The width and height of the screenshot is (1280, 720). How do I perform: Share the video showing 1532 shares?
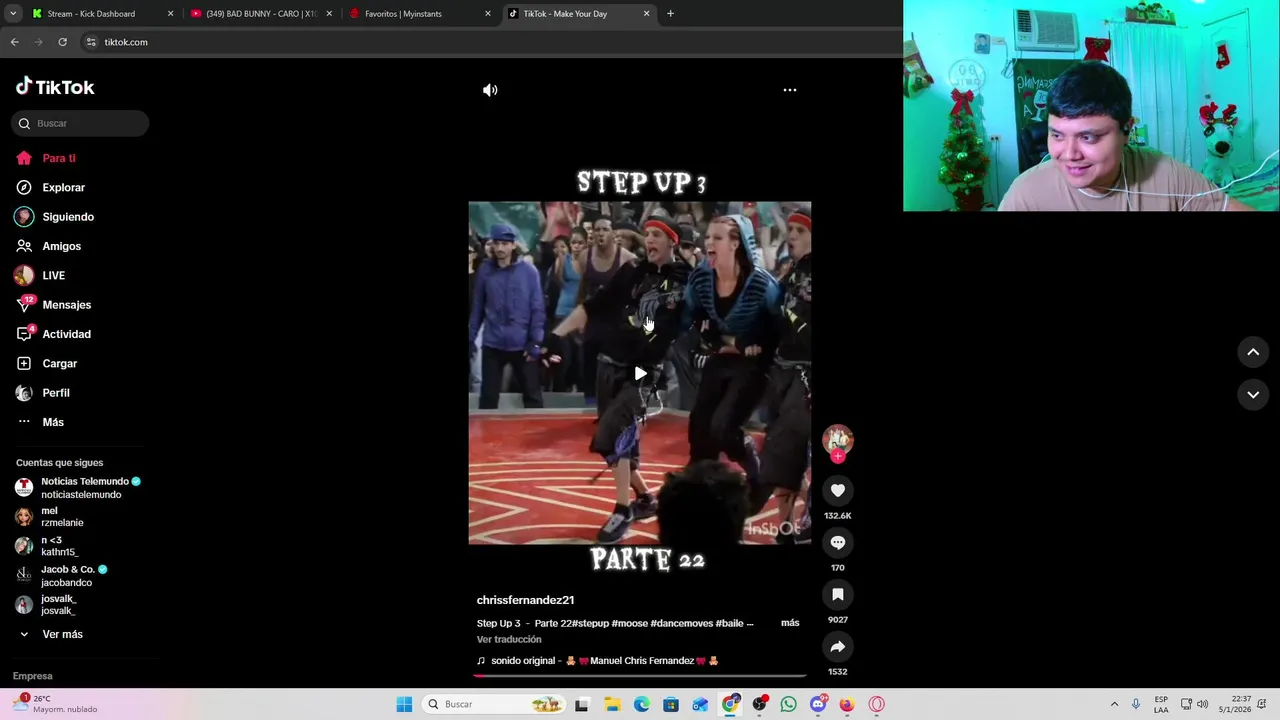click(838, 646)
